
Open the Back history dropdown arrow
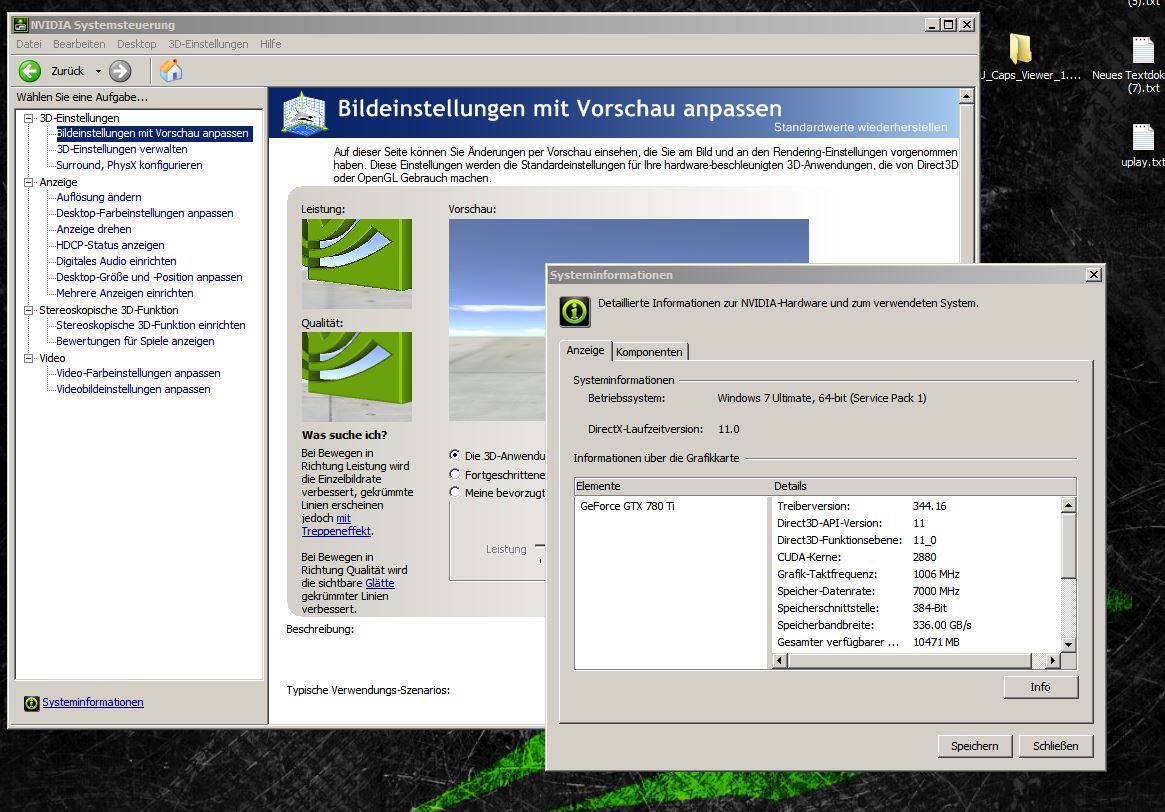tap(97, 71)
